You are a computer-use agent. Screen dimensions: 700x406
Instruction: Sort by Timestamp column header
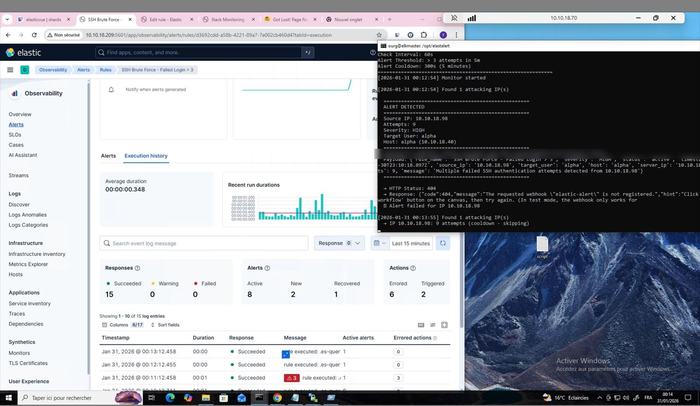click(116, 338)
